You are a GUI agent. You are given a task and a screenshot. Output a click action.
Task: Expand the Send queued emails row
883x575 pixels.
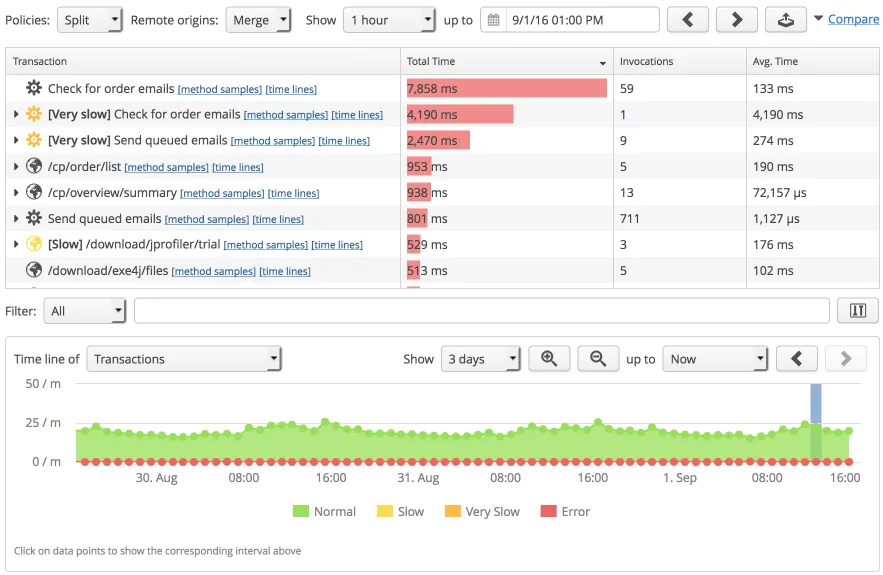click(x=16, y=219)
